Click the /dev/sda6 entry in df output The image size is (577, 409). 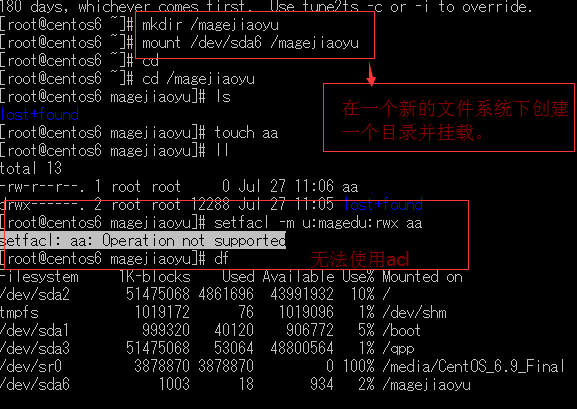pos(35,385)
